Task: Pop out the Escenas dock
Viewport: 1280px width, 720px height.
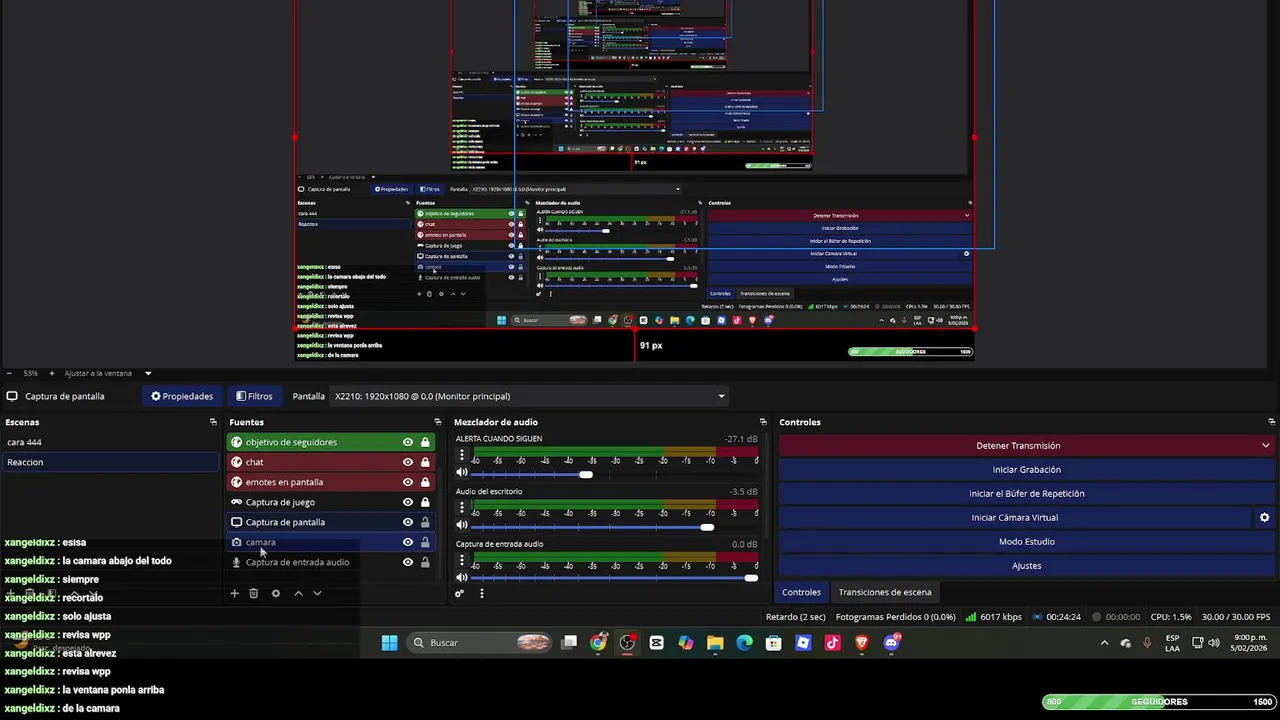Action: pyautogui.click(x=213, y=422)
